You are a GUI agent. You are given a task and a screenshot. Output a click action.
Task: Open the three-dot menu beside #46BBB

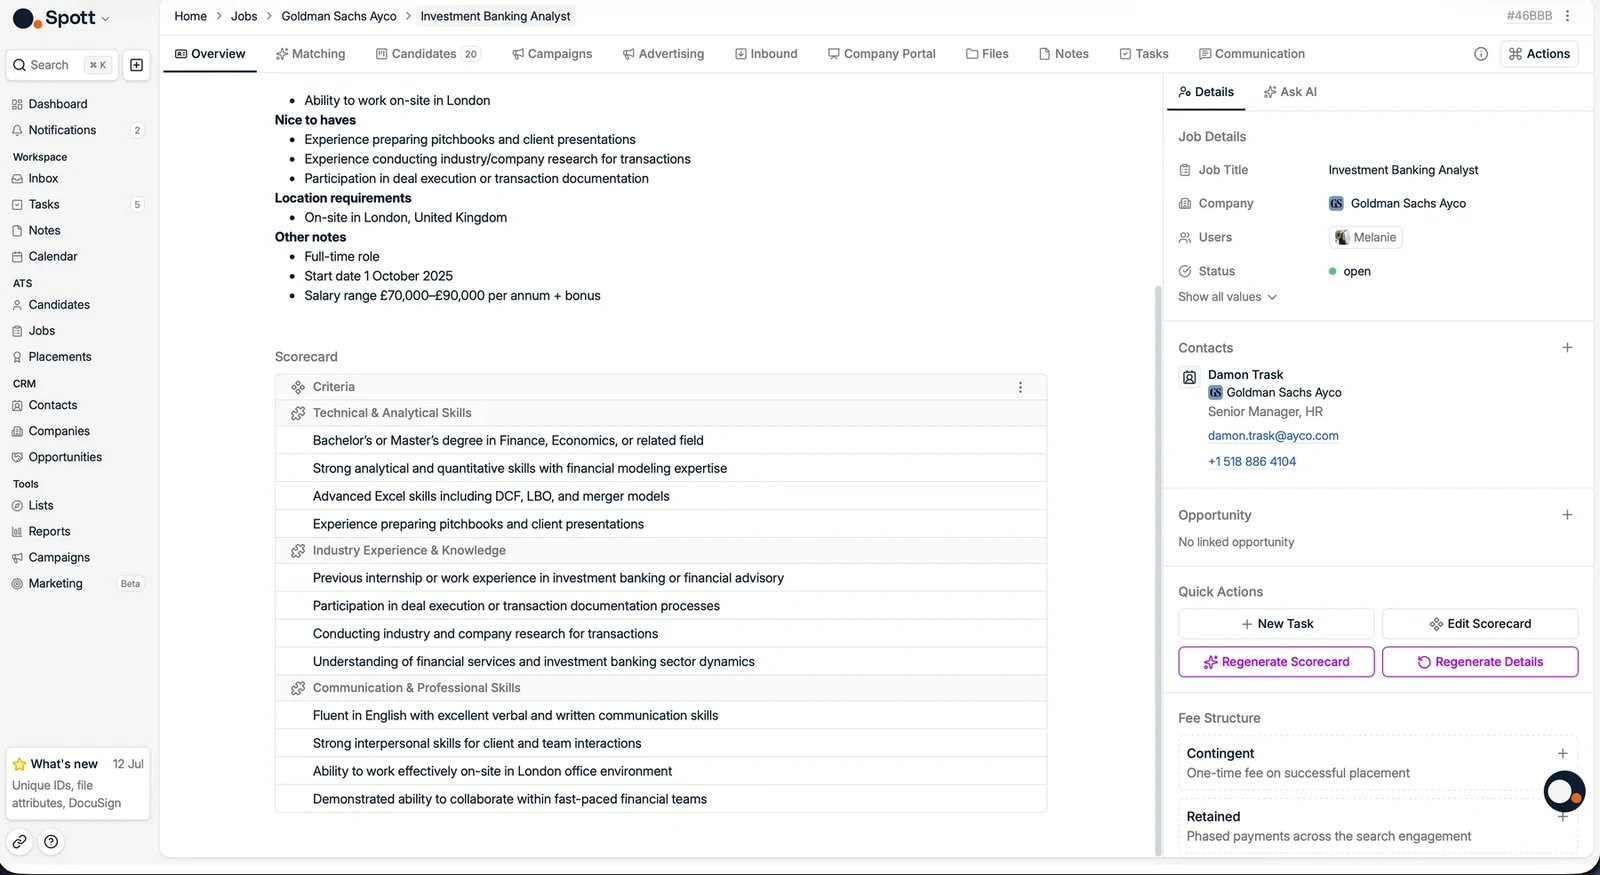pyautogui.click(x=1568, y=16)
